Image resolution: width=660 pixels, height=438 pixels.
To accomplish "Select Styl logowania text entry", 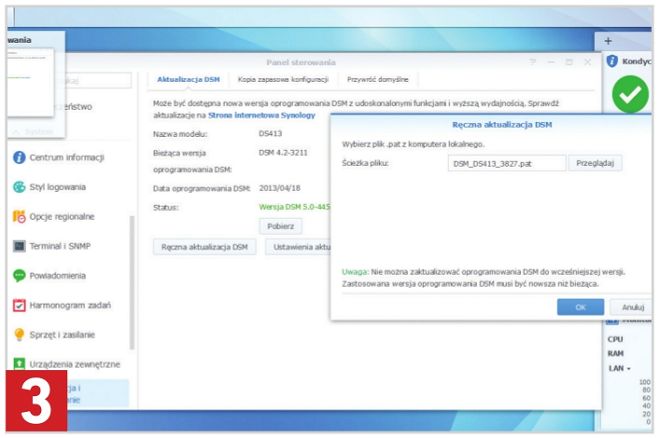I will [x=58, y=187].
